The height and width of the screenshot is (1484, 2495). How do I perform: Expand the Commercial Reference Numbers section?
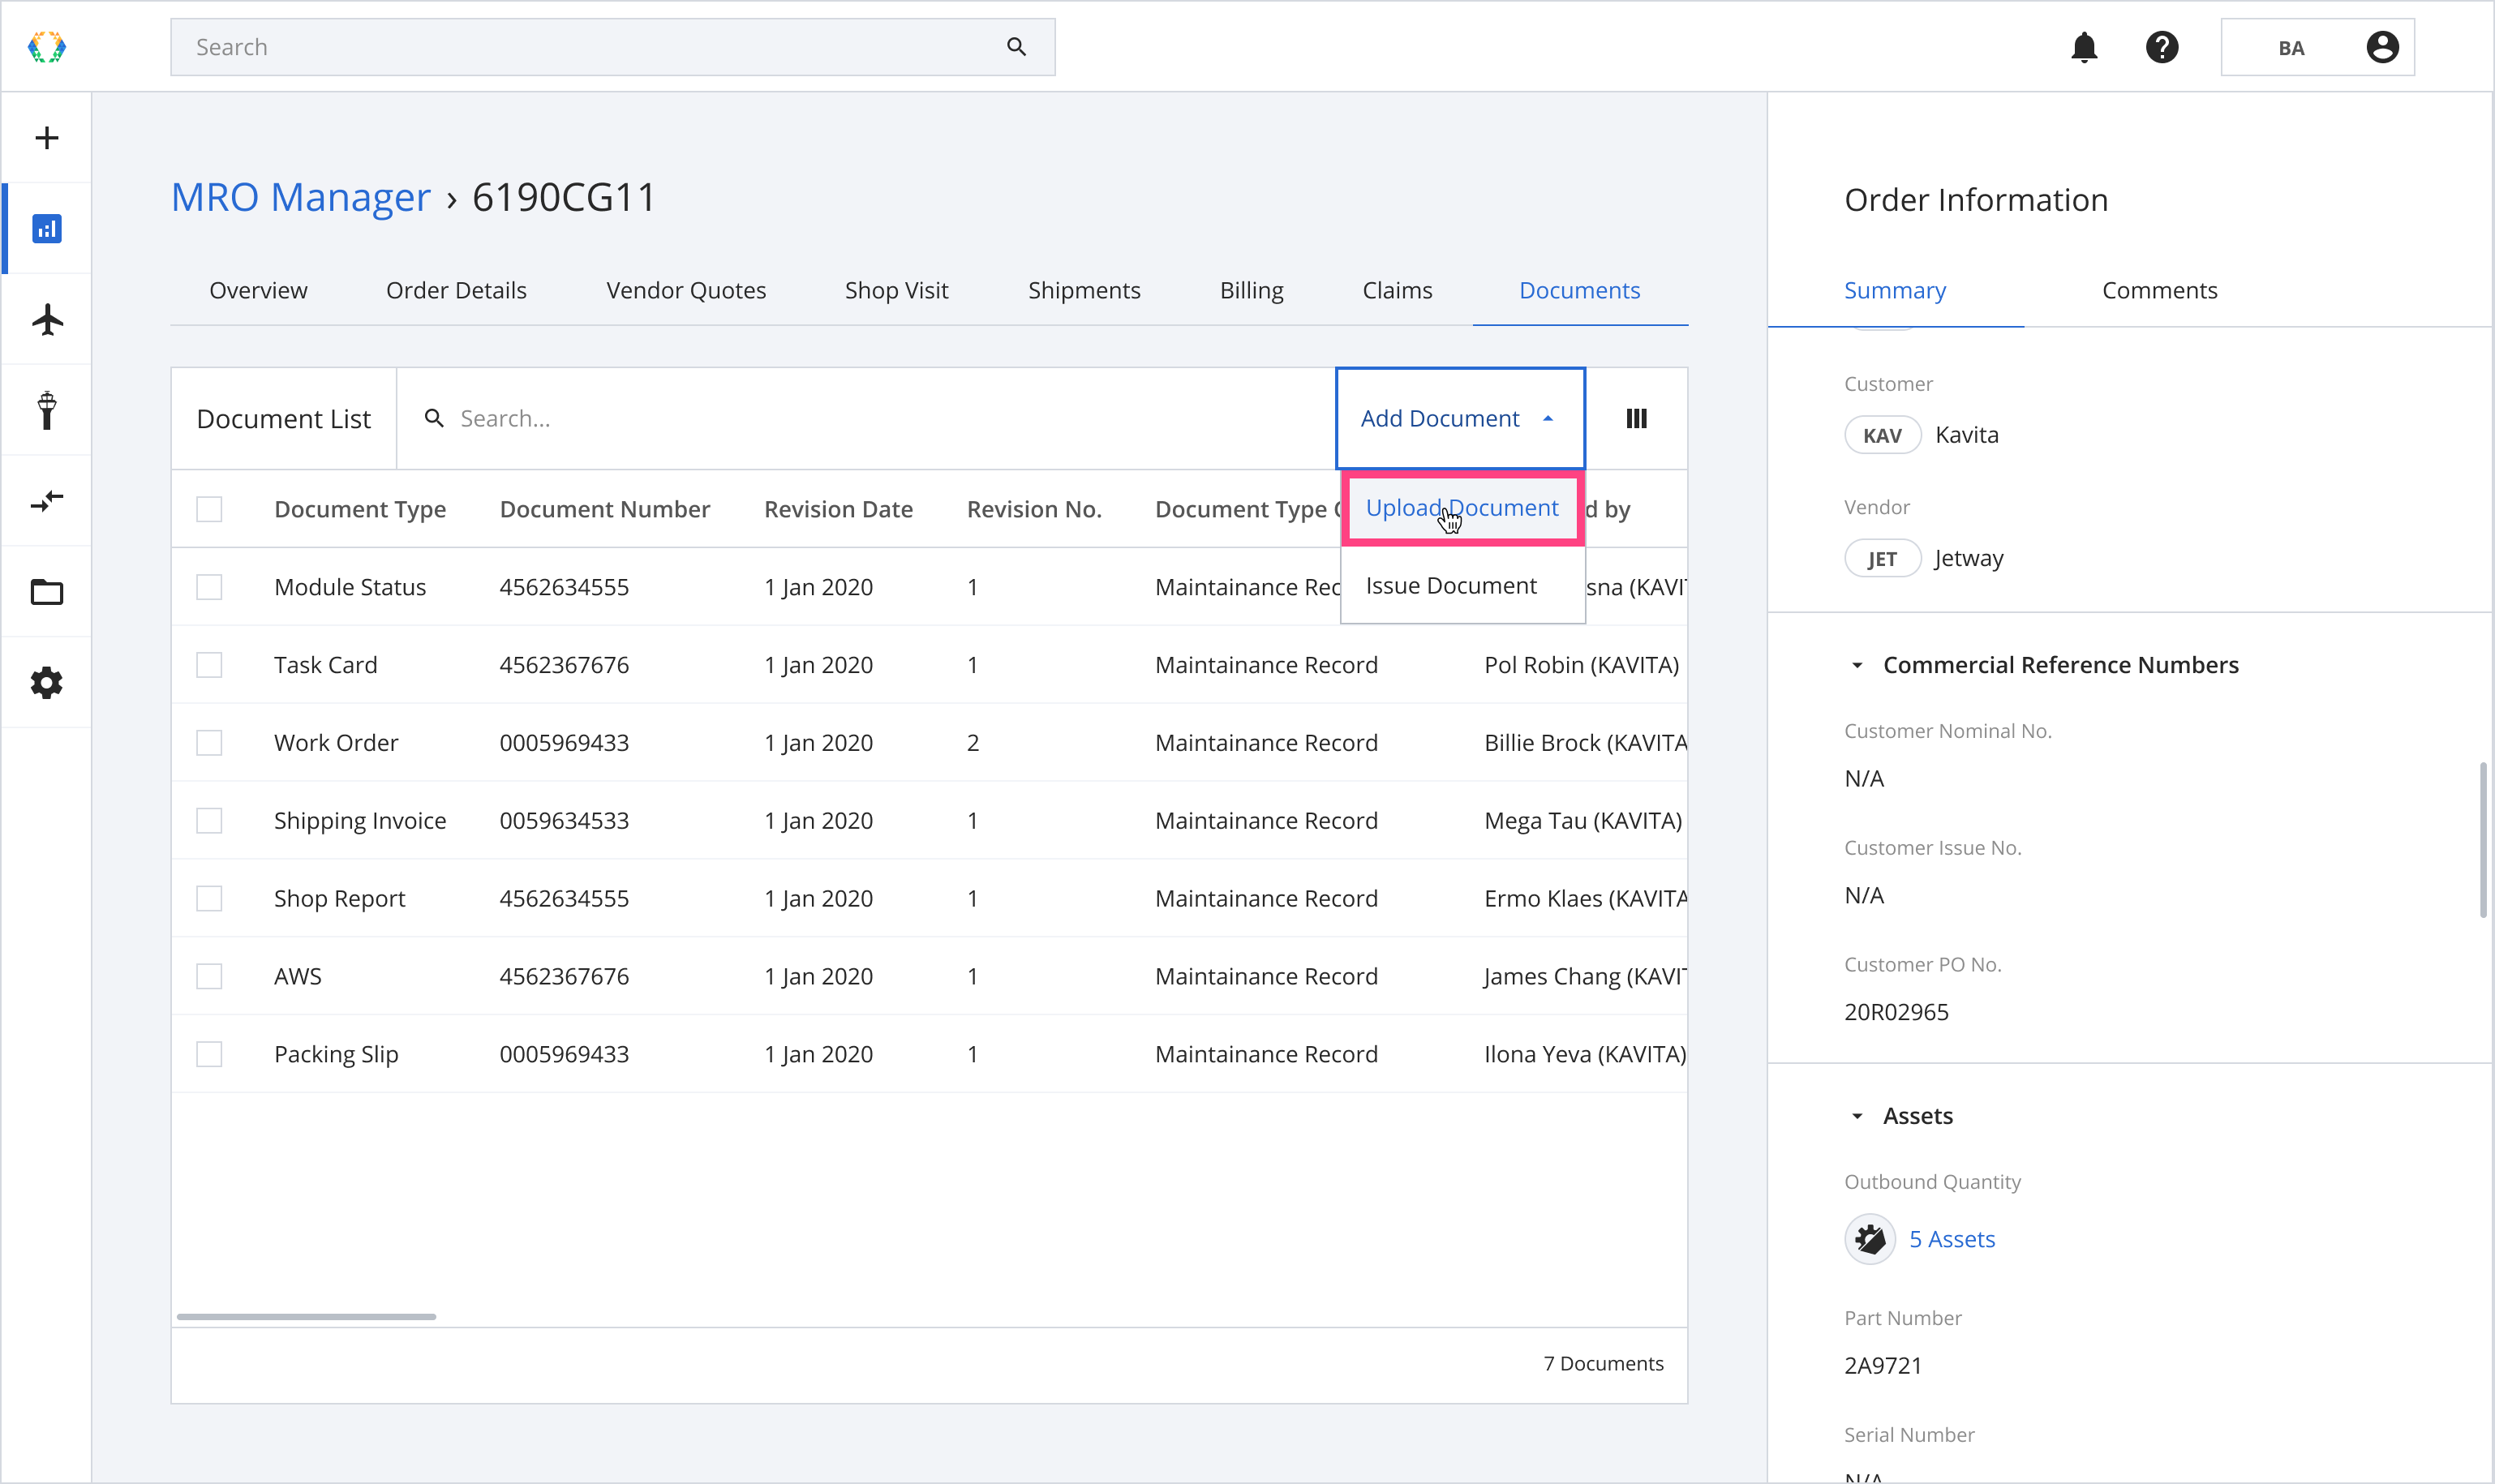point(1861,663)
